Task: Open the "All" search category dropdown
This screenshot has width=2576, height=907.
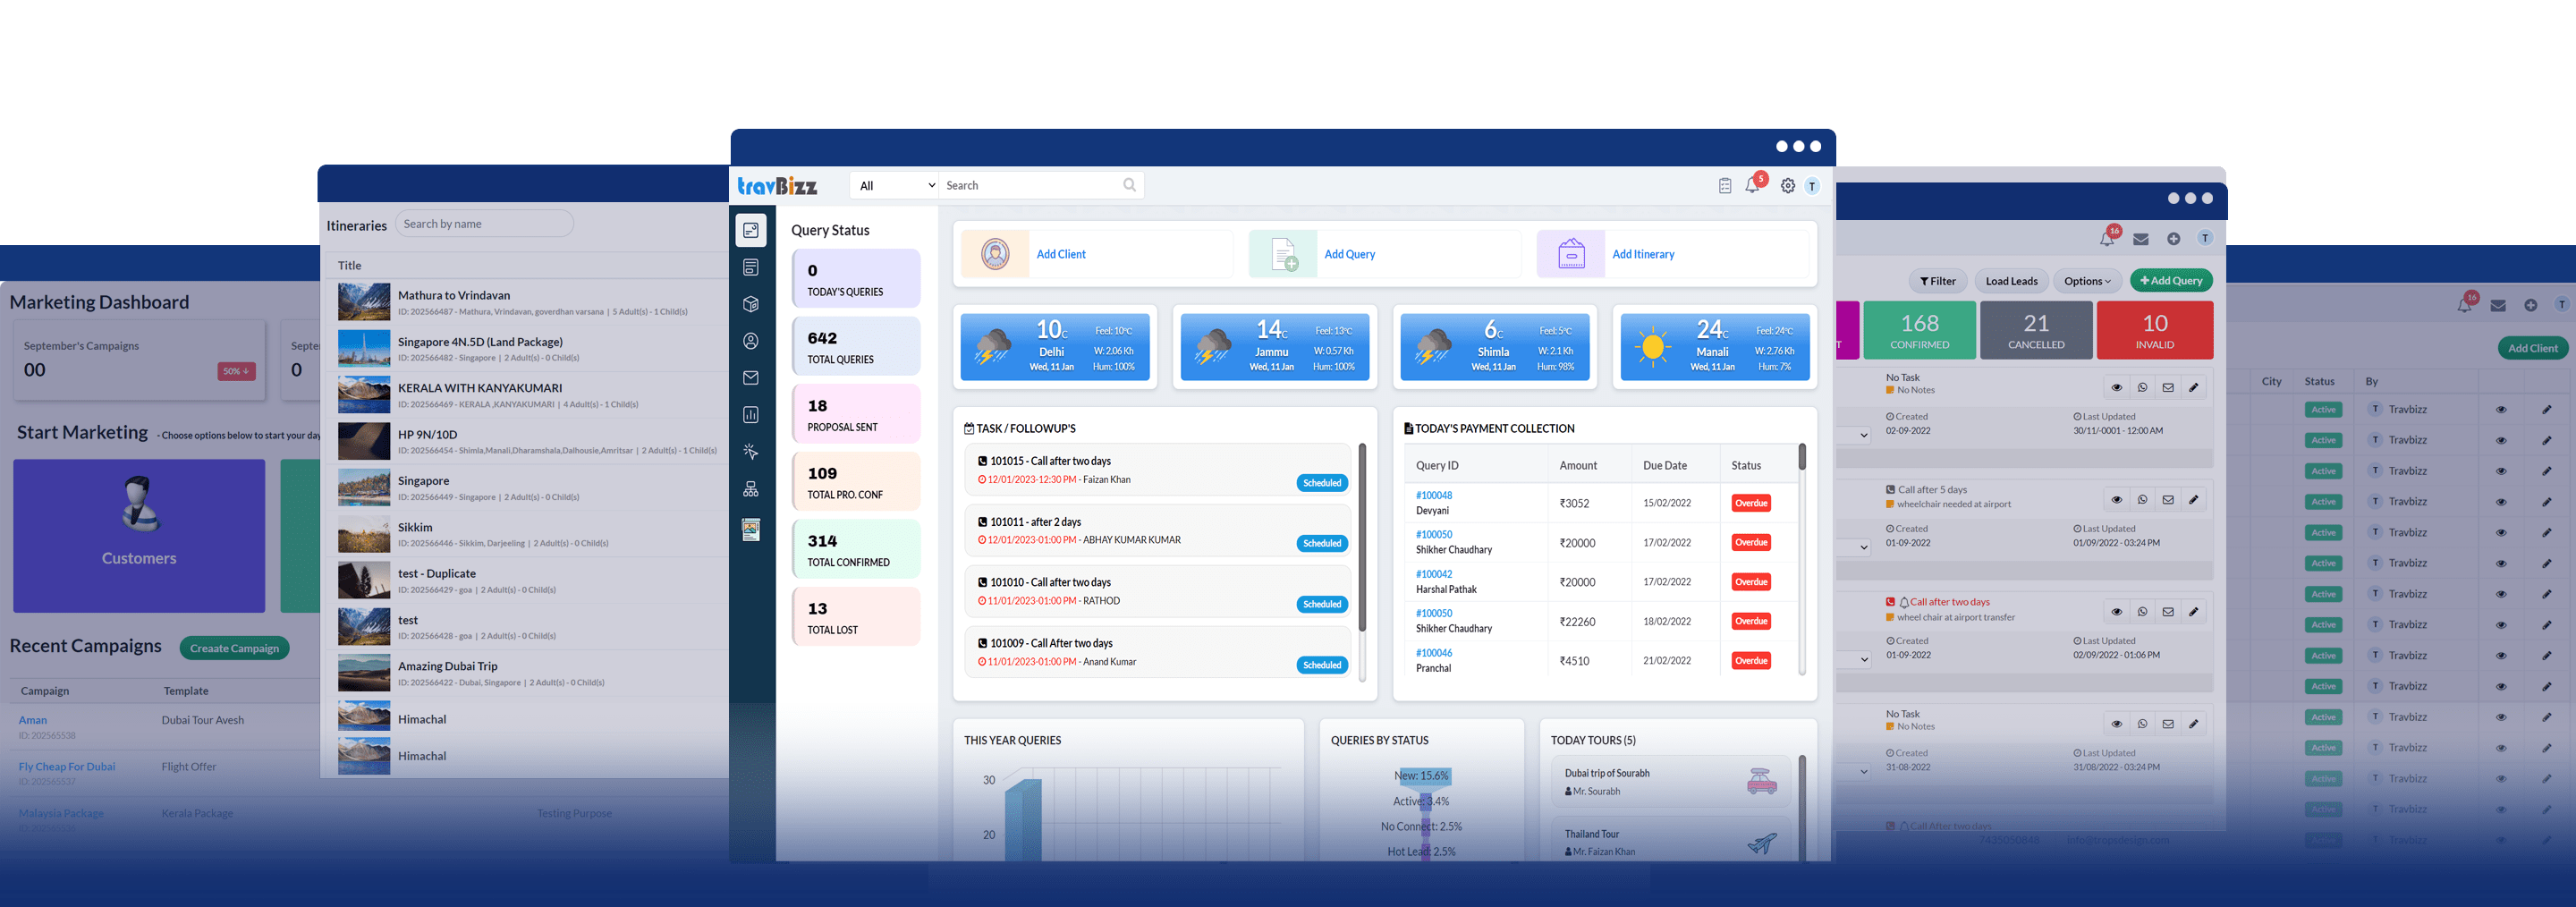Action: coord(893,185)
